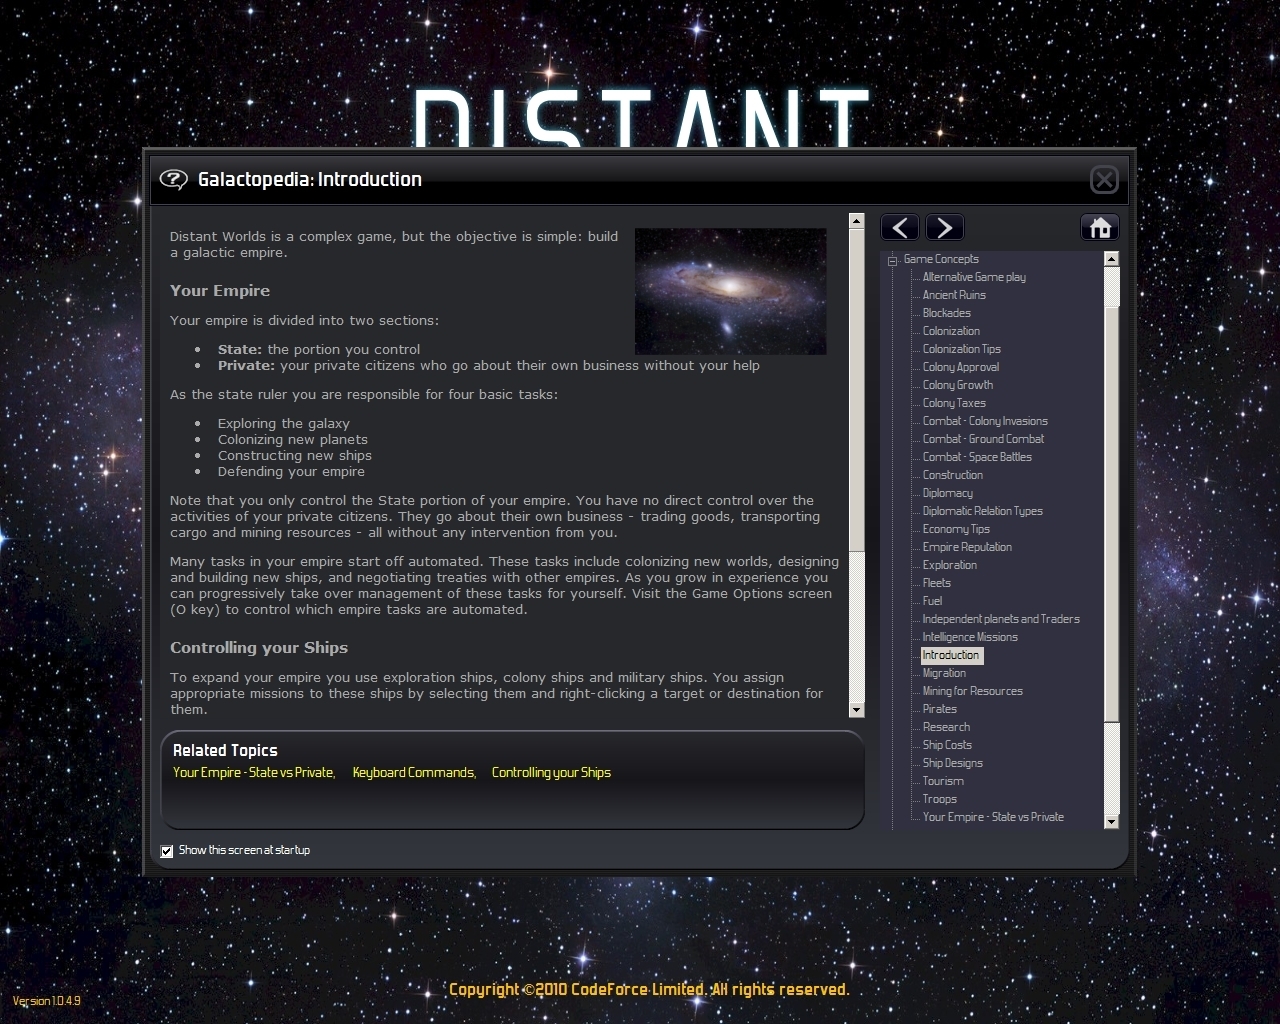Open the Controlling your Ships link
The image size is (1280, 1024).
pos(551,773)
